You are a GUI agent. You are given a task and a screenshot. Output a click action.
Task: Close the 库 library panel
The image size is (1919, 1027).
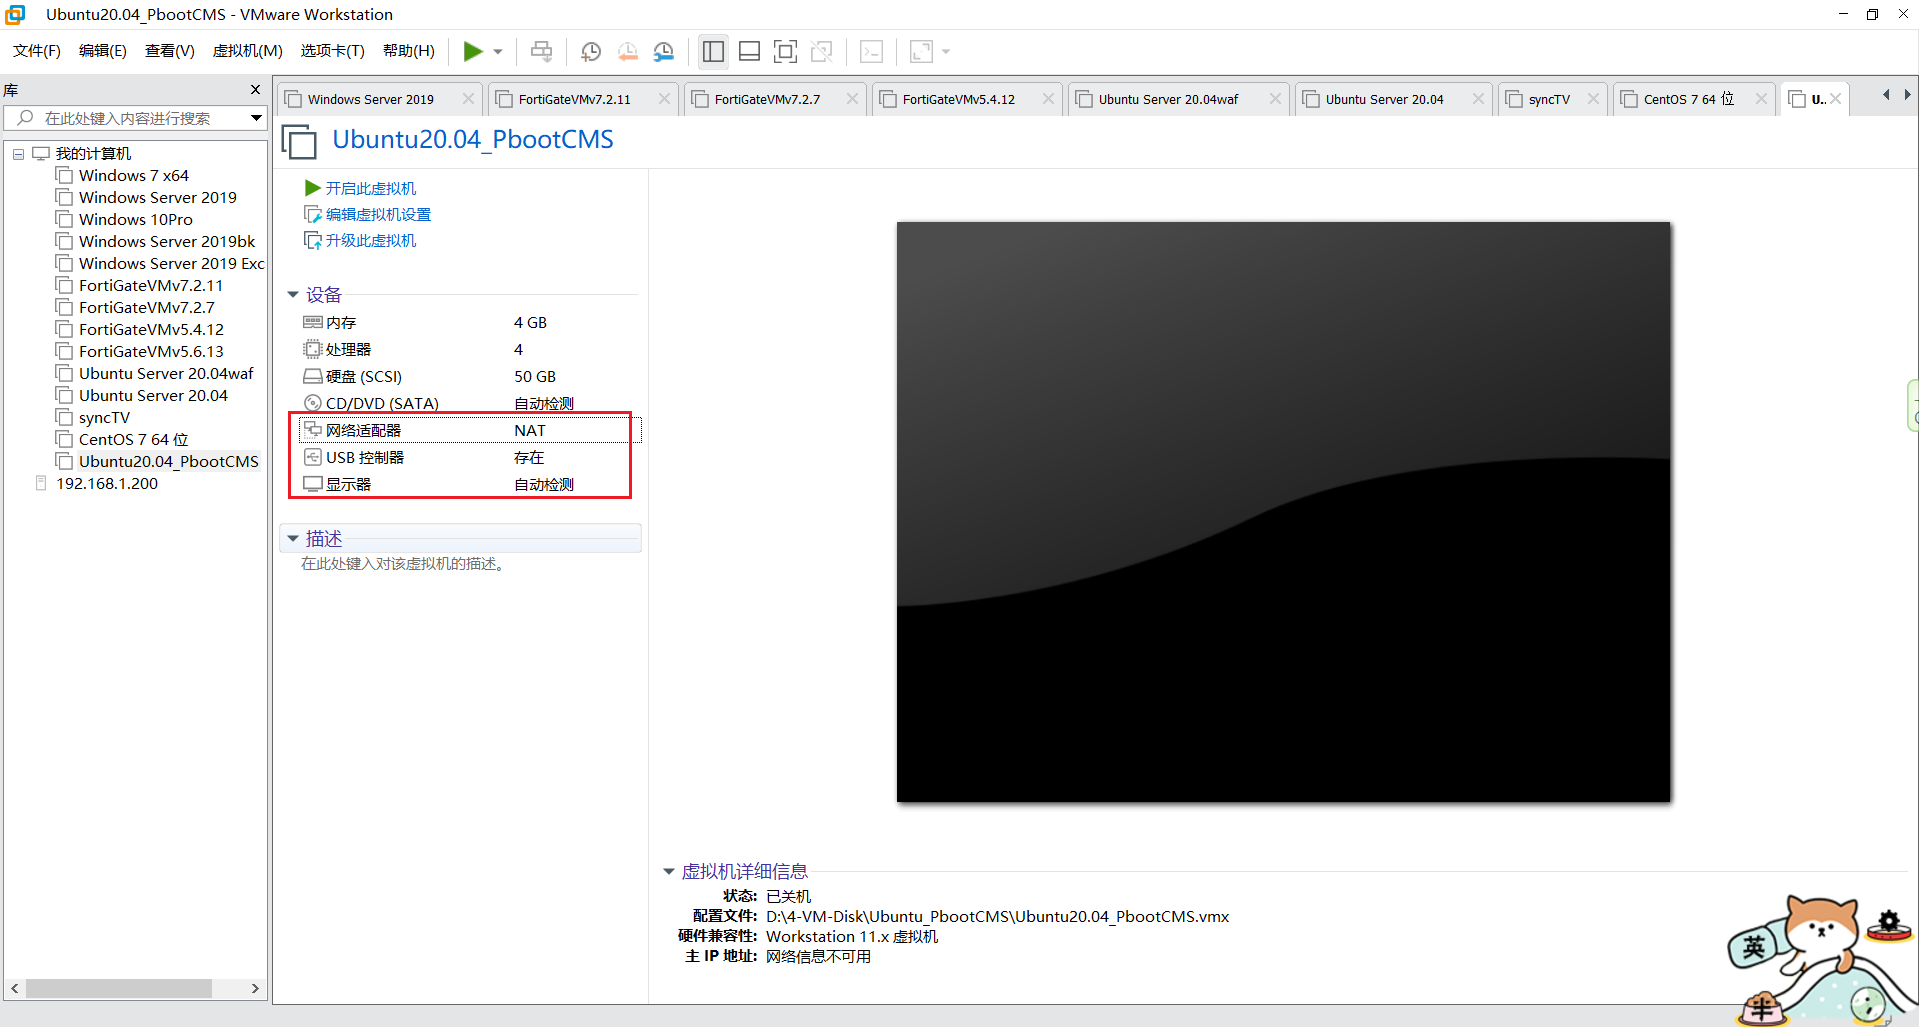[x=255, y=90]
